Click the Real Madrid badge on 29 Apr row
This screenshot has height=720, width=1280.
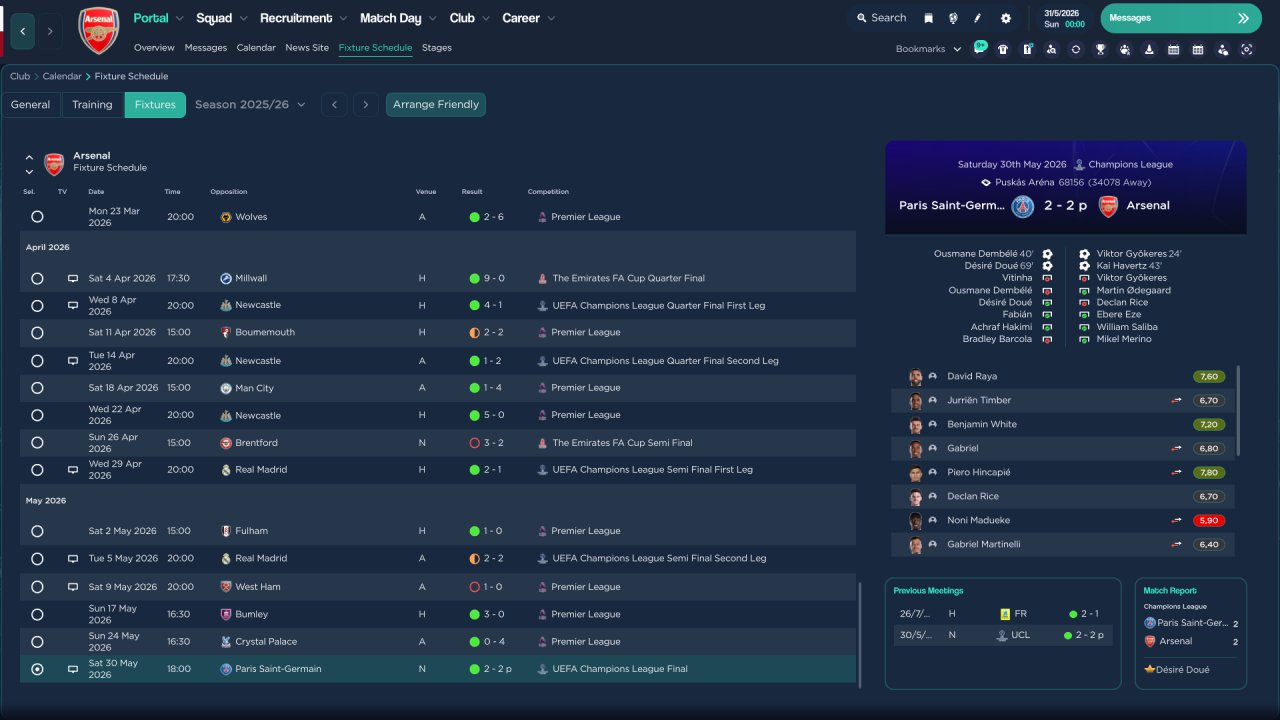tap(226, 470)
